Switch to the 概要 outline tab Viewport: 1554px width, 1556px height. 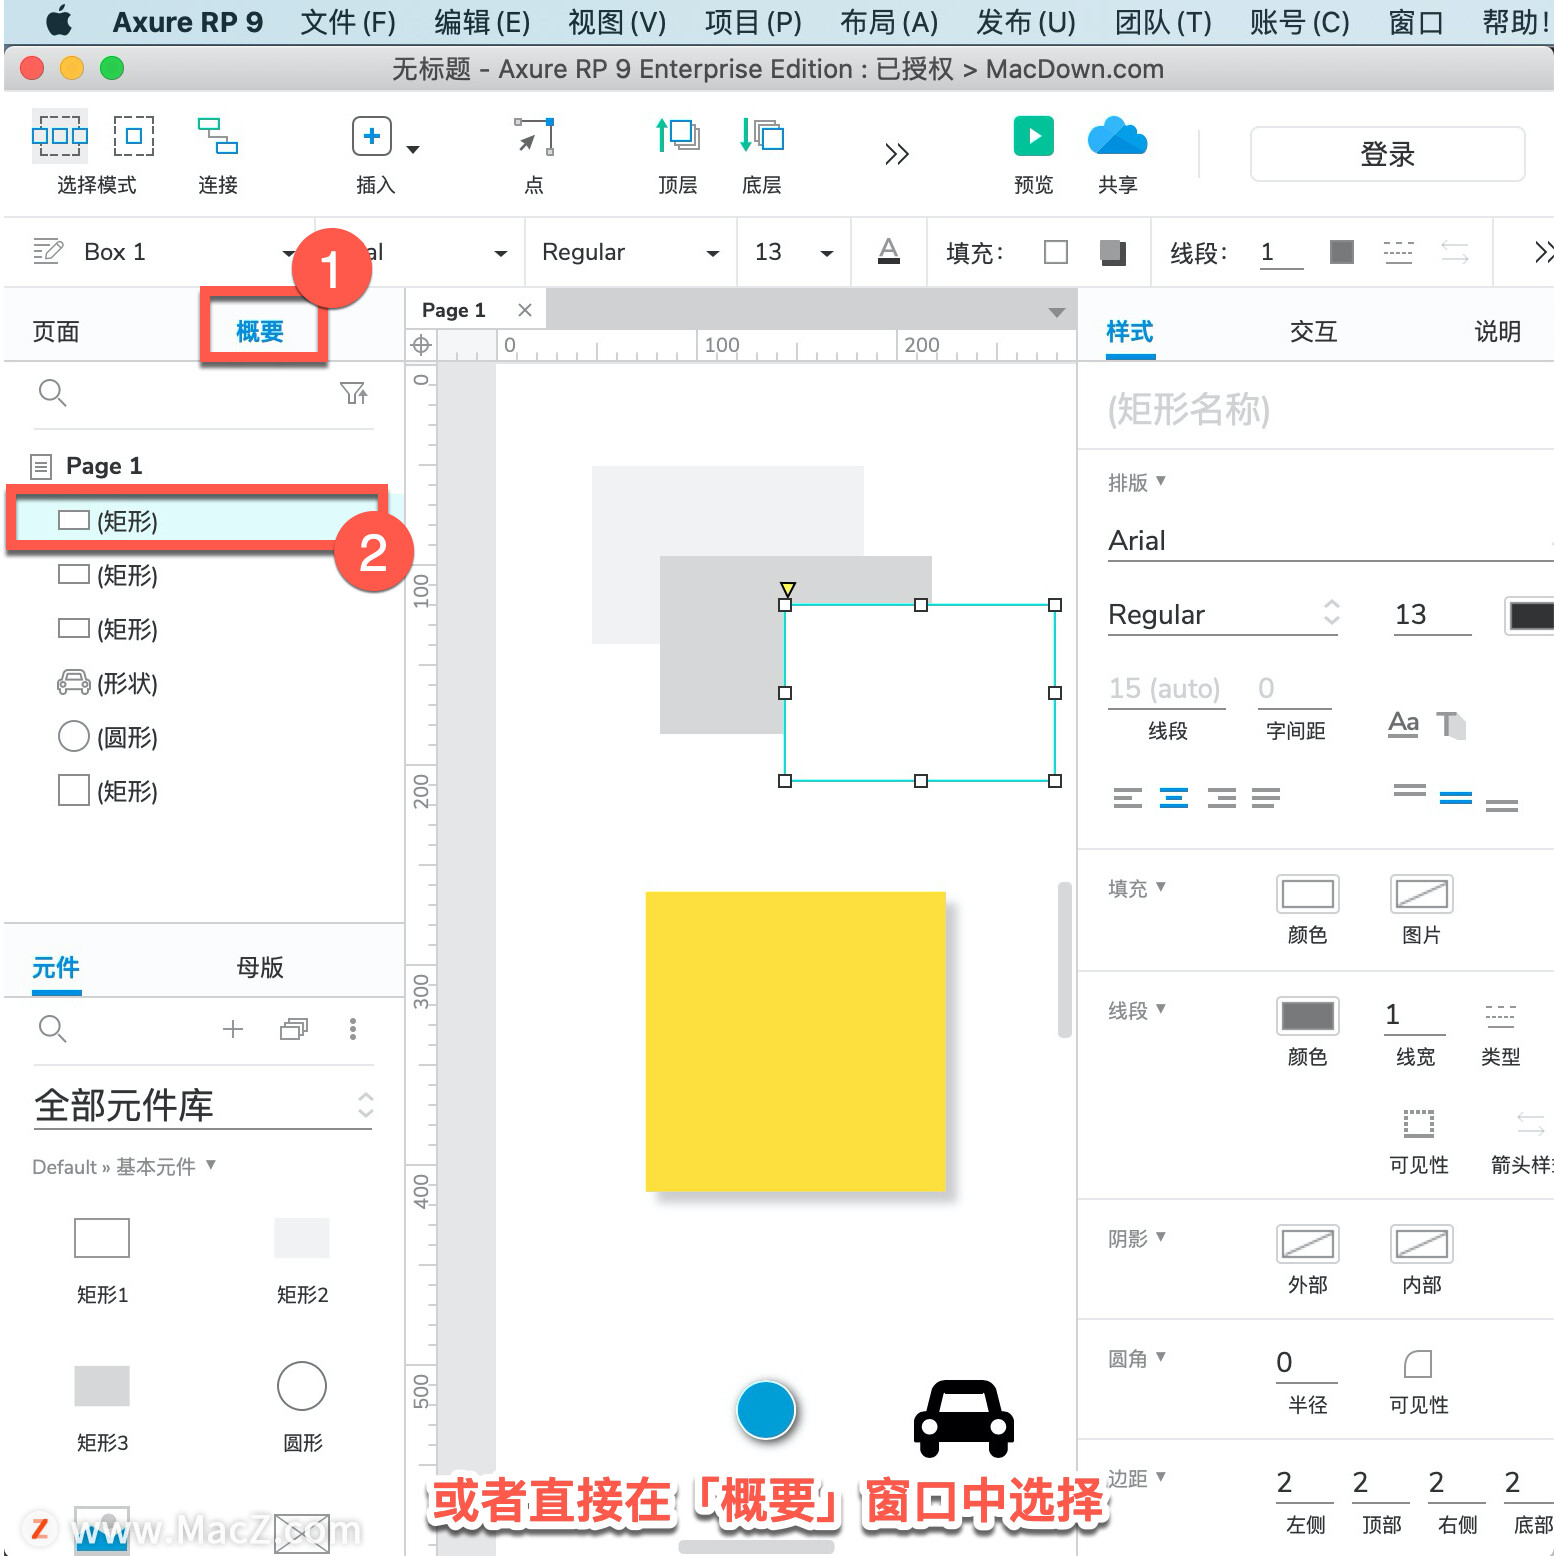(260, 331)
